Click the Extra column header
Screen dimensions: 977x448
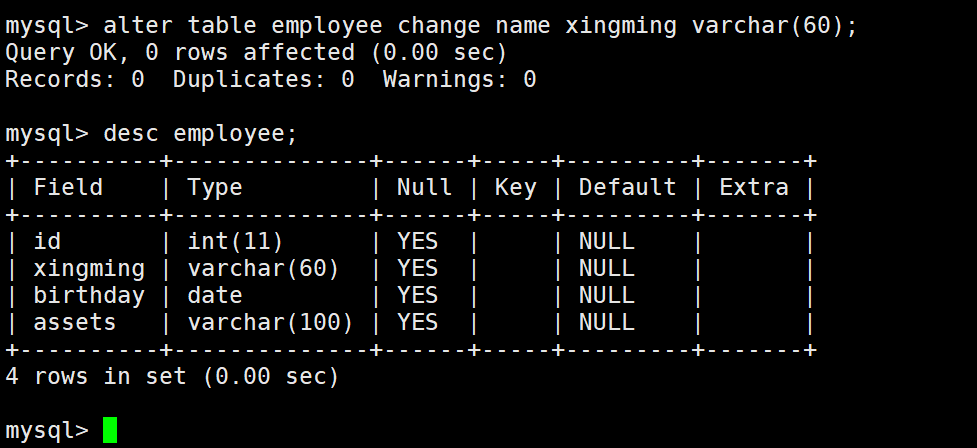click(x=754, y=187)
